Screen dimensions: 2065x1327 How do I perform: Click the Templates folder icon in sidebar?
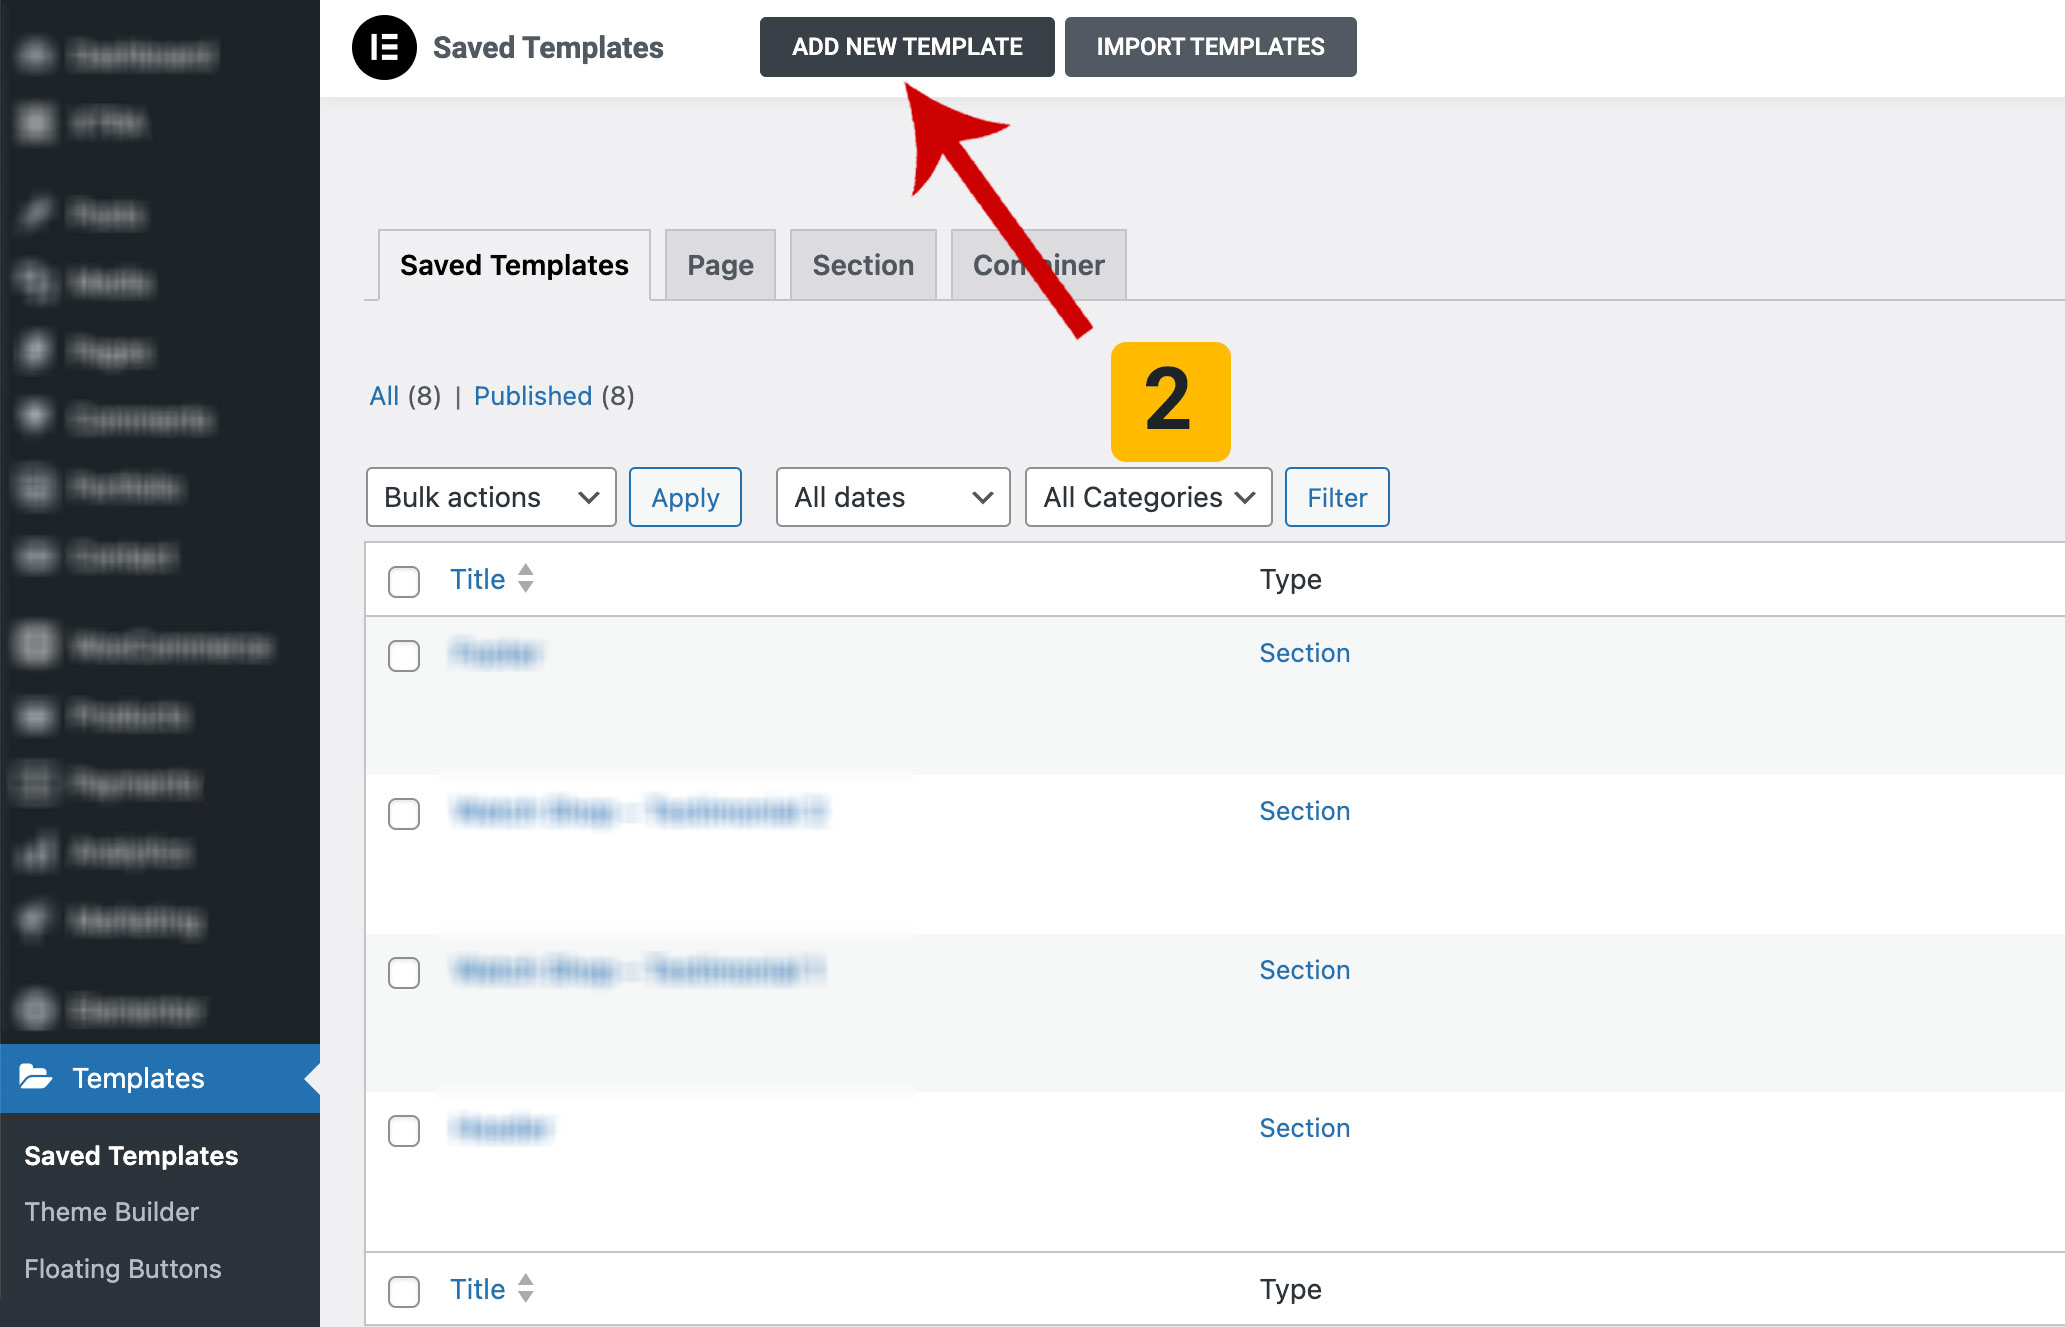point(36,1077)
